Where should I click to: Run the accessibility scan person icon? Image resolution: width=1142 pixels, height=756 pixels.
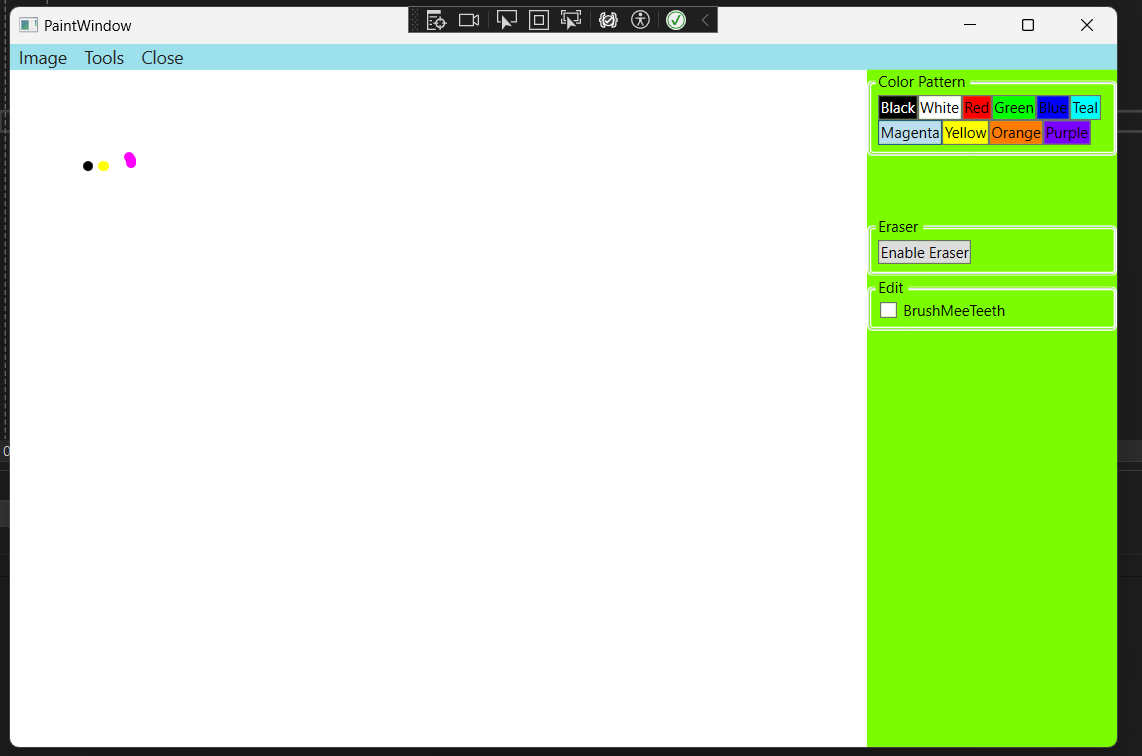click(640, 20)
